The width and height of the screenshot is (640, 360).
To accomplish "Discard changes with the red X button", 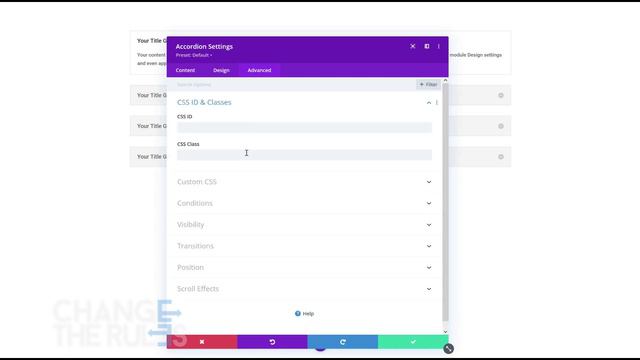I will [x=202, y=342].
